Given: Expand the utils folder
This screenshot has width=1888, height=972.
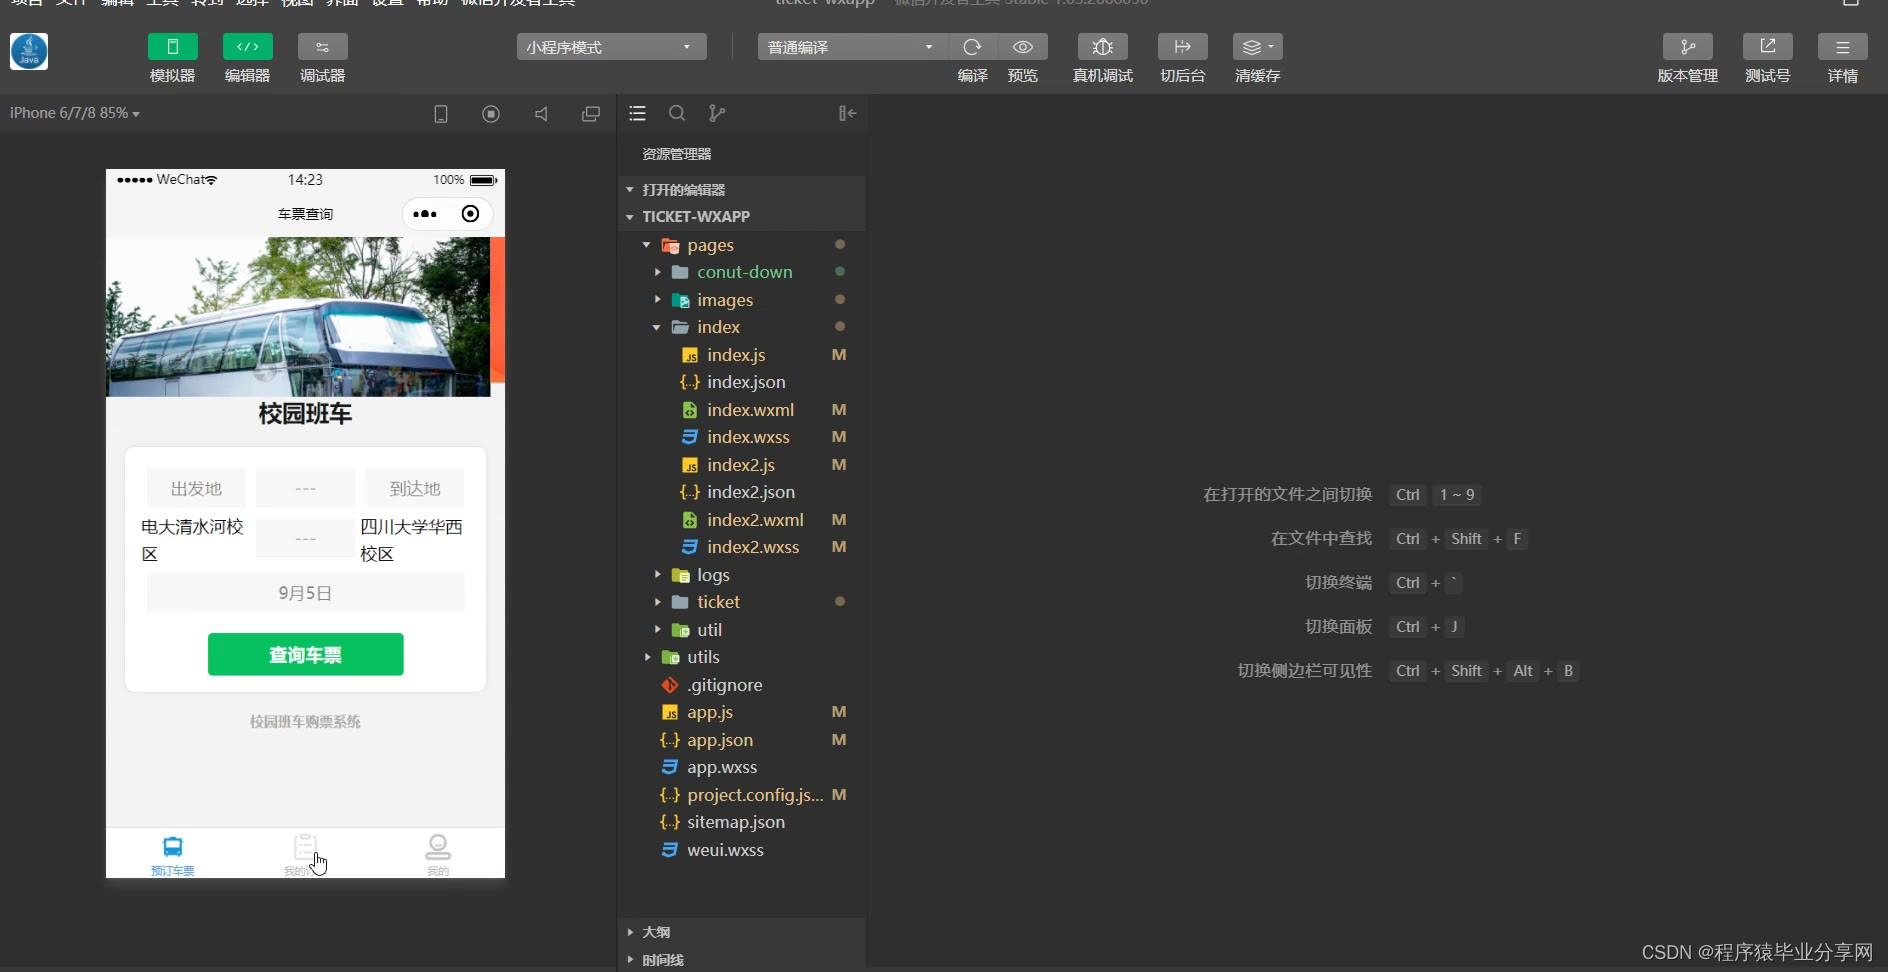Looking at the screenshot, I should pos(742,657).
